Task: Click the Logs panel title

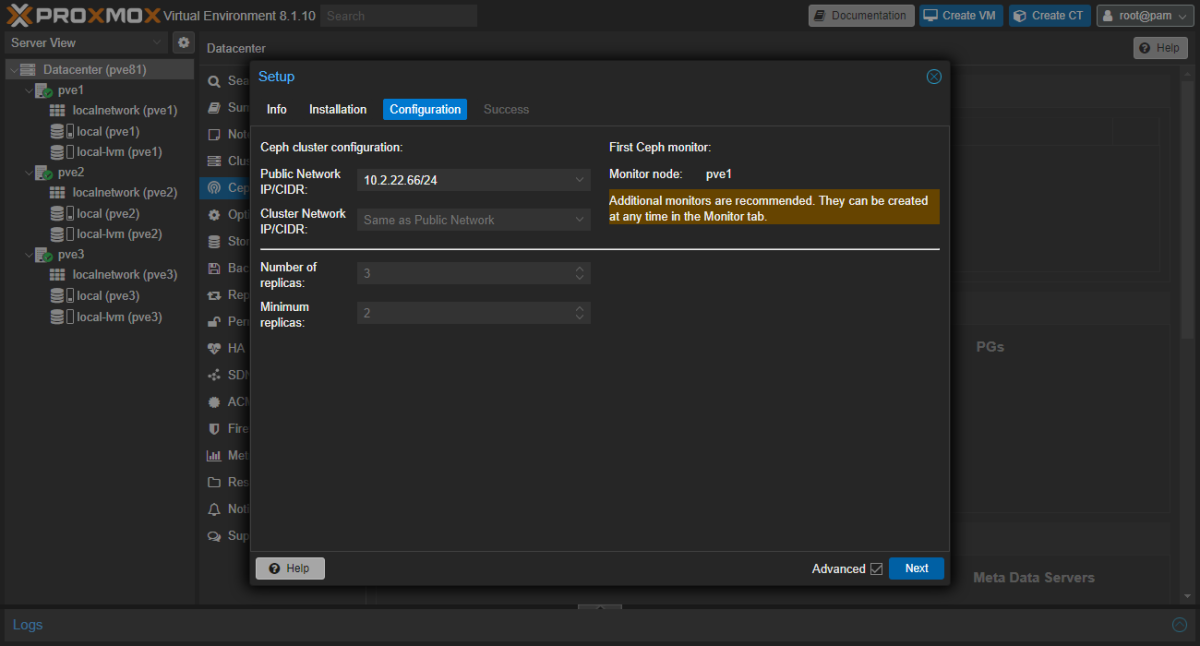Action: (x=28, y=625)
